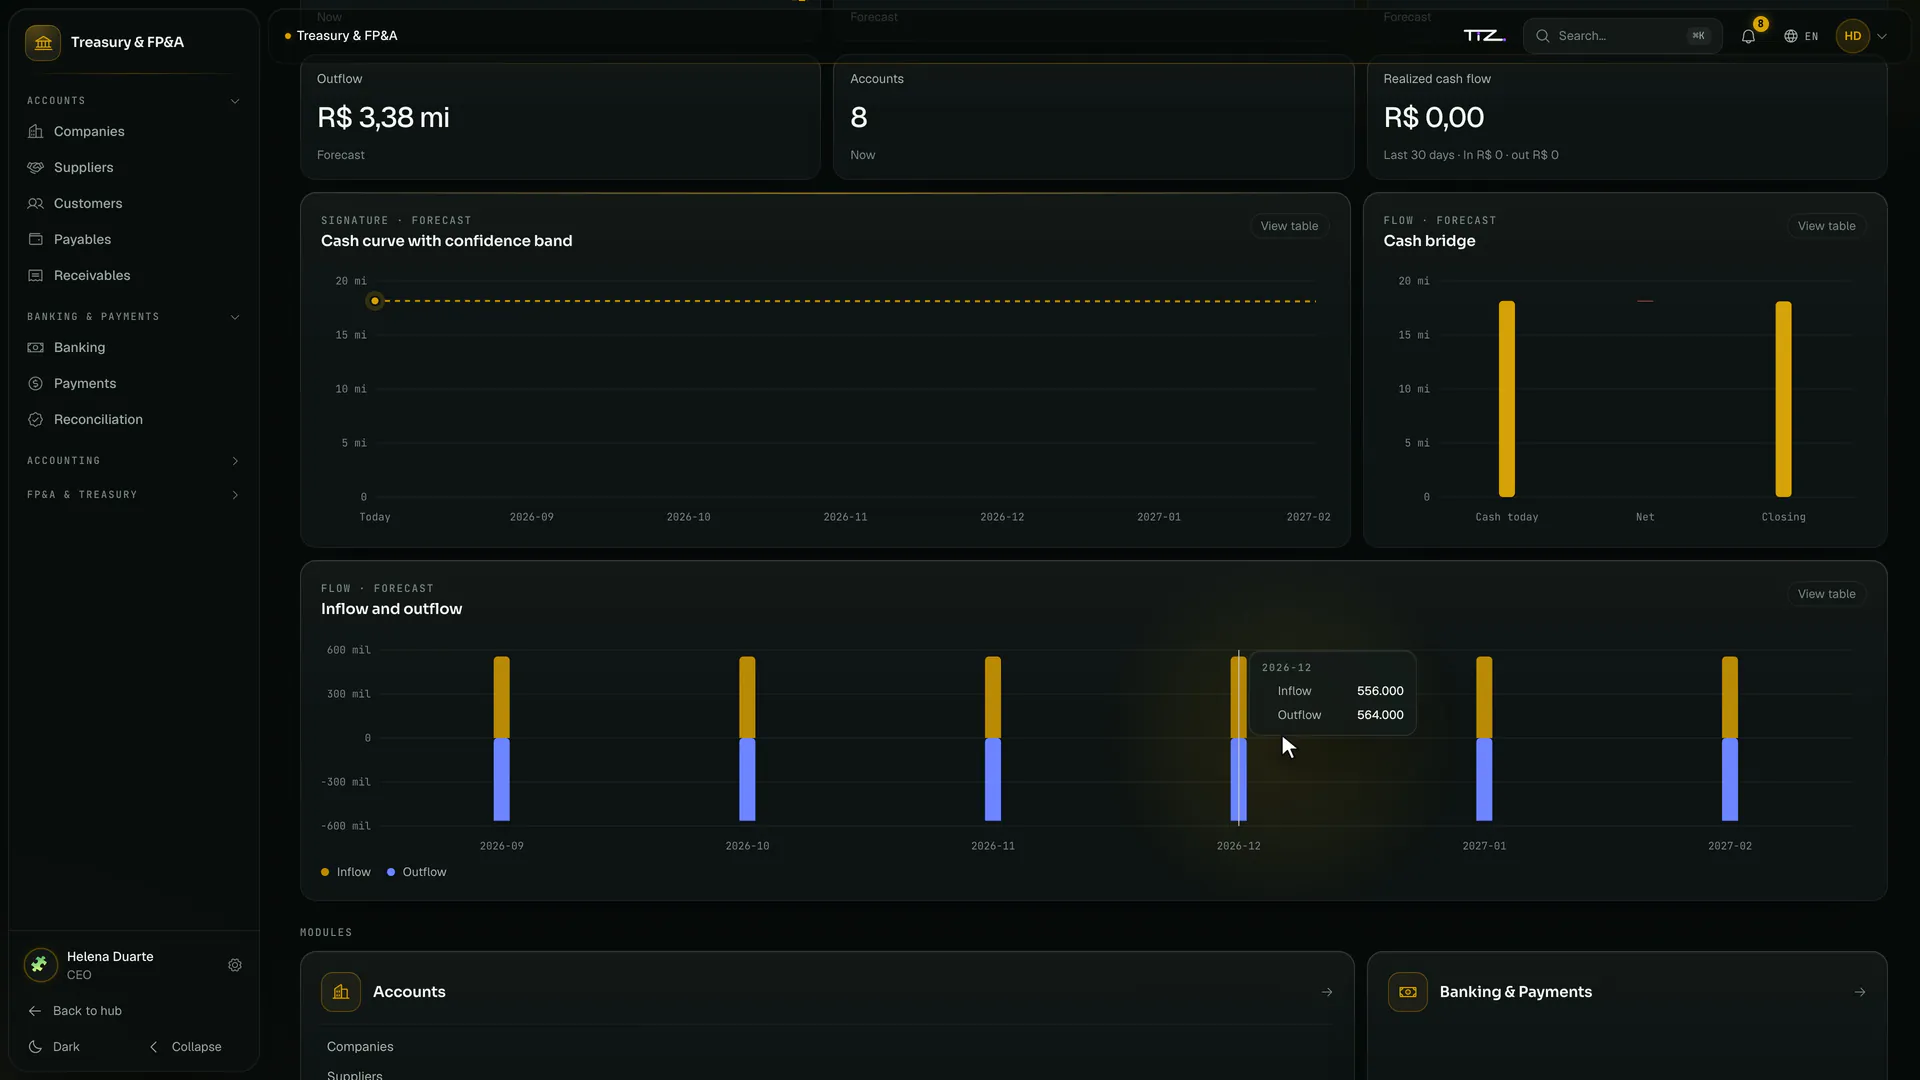Image resolution: width=1920 pixels, height=1080 pixels.
Task: View table for Cash curve chart
Action: pos(1289,226)
